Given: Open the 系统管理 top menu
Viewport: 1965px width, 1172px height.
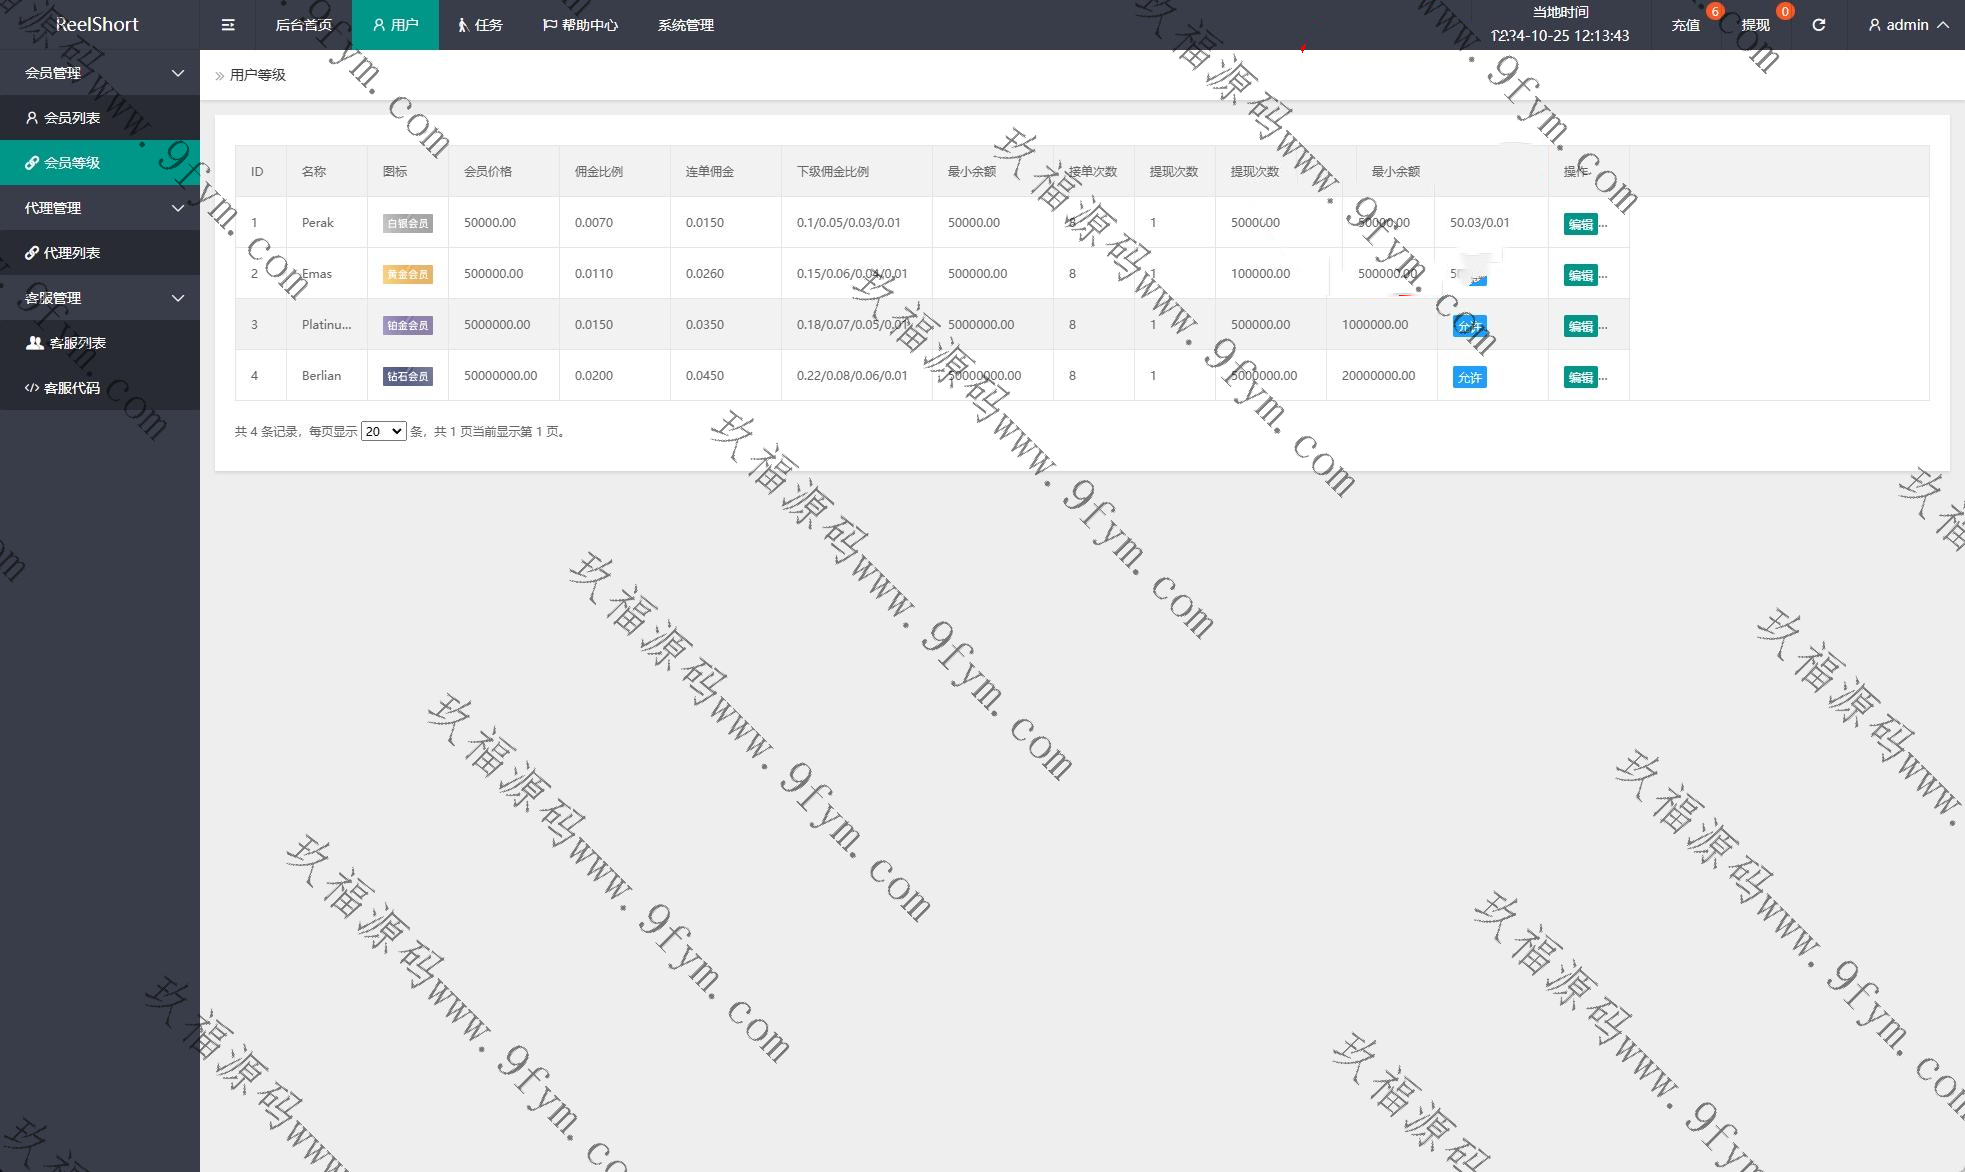Looking at the screenshot, I should pos(685,25).
